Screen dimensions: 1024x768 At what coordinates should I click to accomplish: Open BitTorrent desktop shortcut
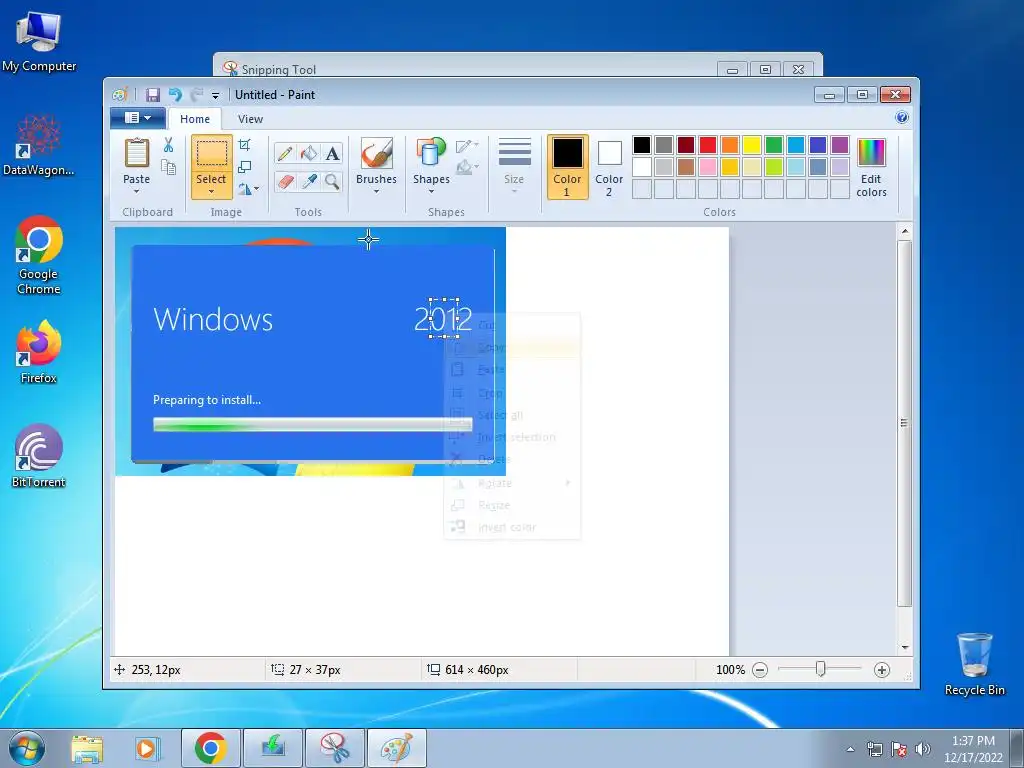[x=39, y=456]
